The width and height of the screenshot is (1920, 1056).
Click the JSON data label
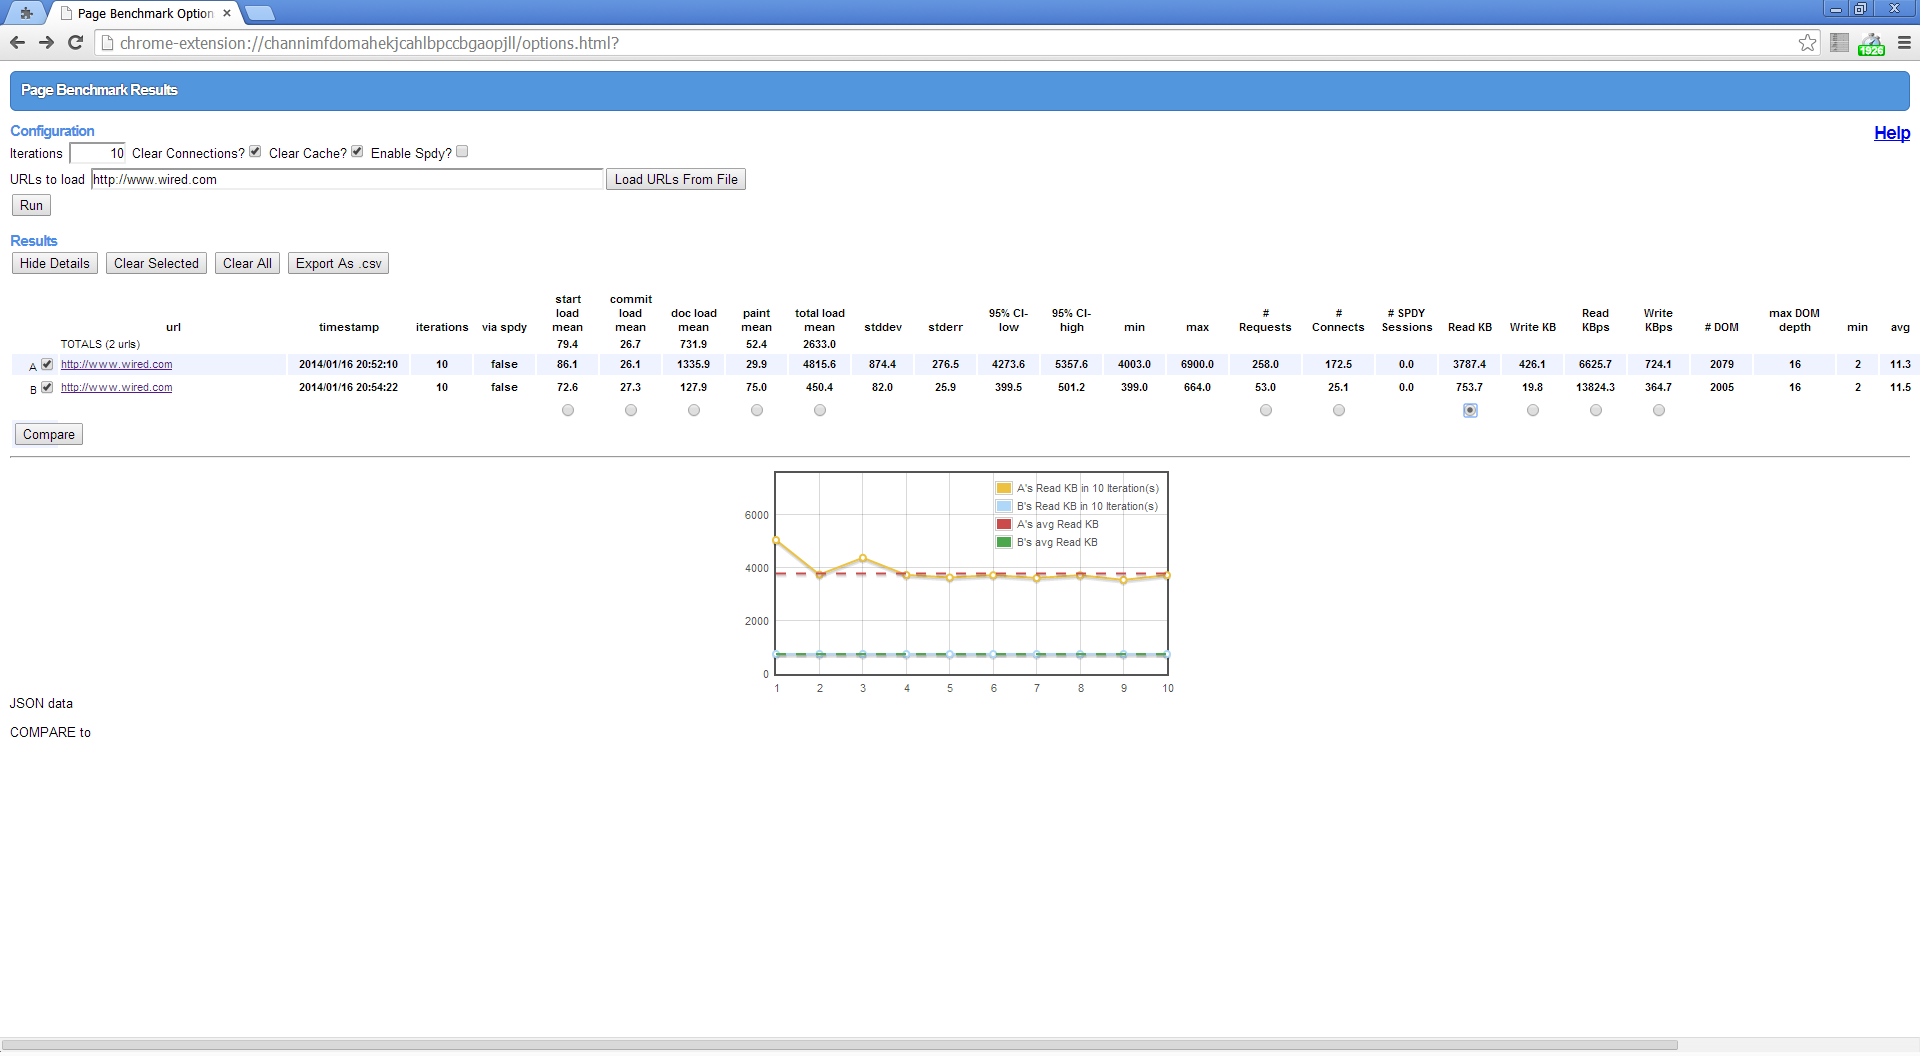[41, 703]
